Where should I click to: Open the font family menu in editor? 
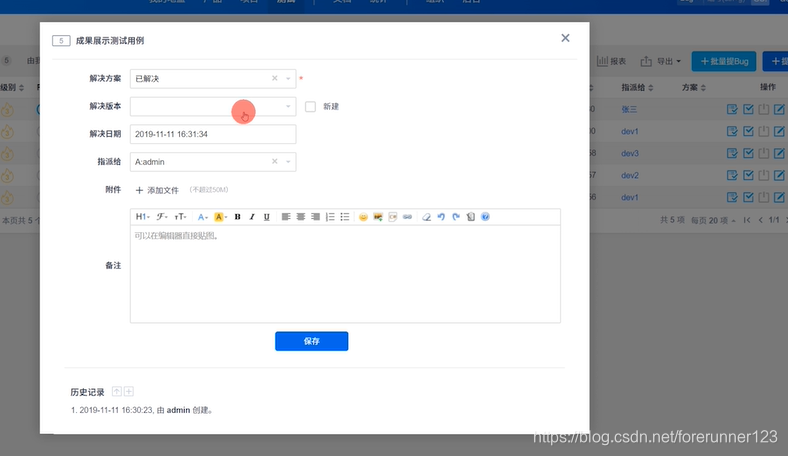161,217
